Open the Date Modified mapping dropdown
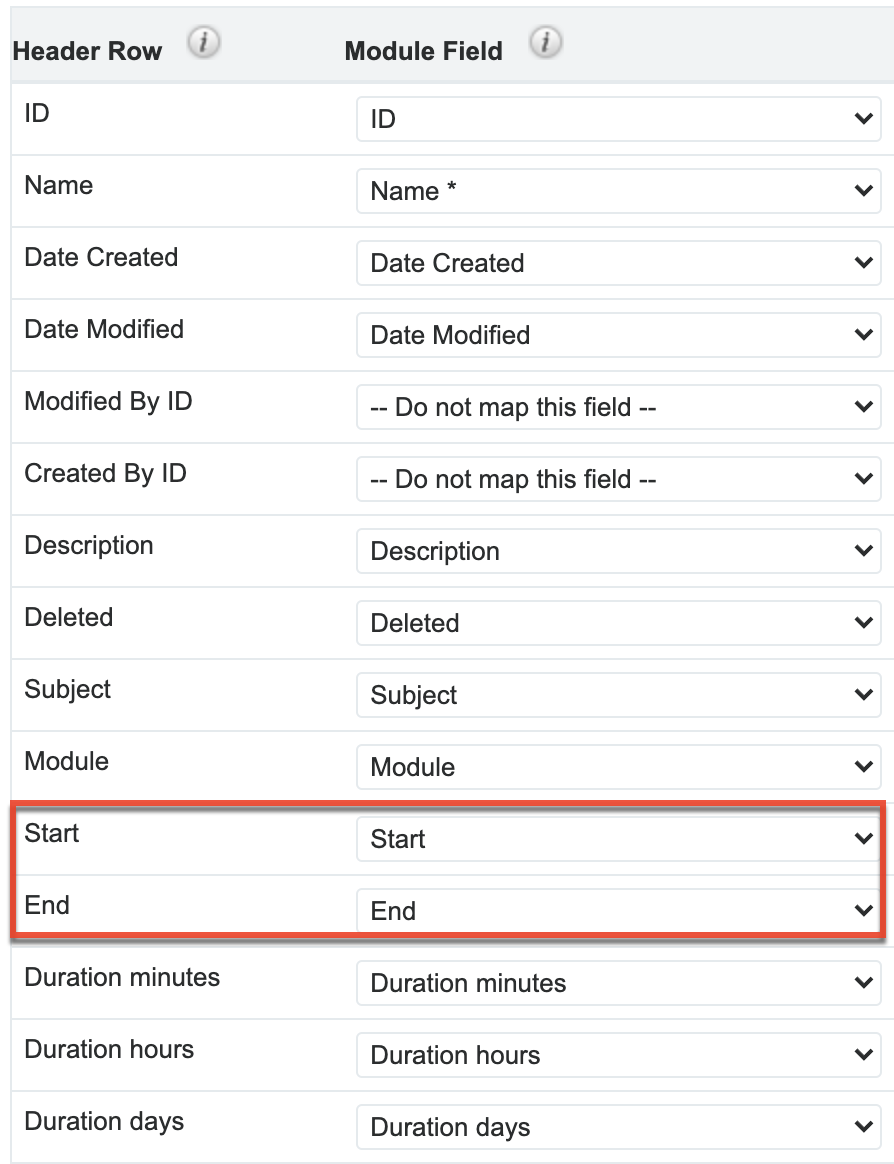 pos(619,335)
